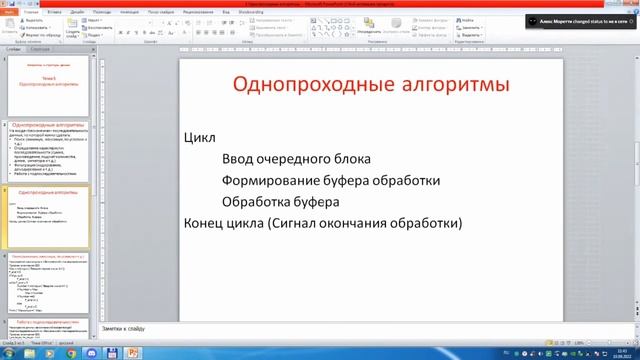This screenshot has width=640, height=360.
Task: Select slide 2 thumbnail in the panel
Action: (48, 152)
